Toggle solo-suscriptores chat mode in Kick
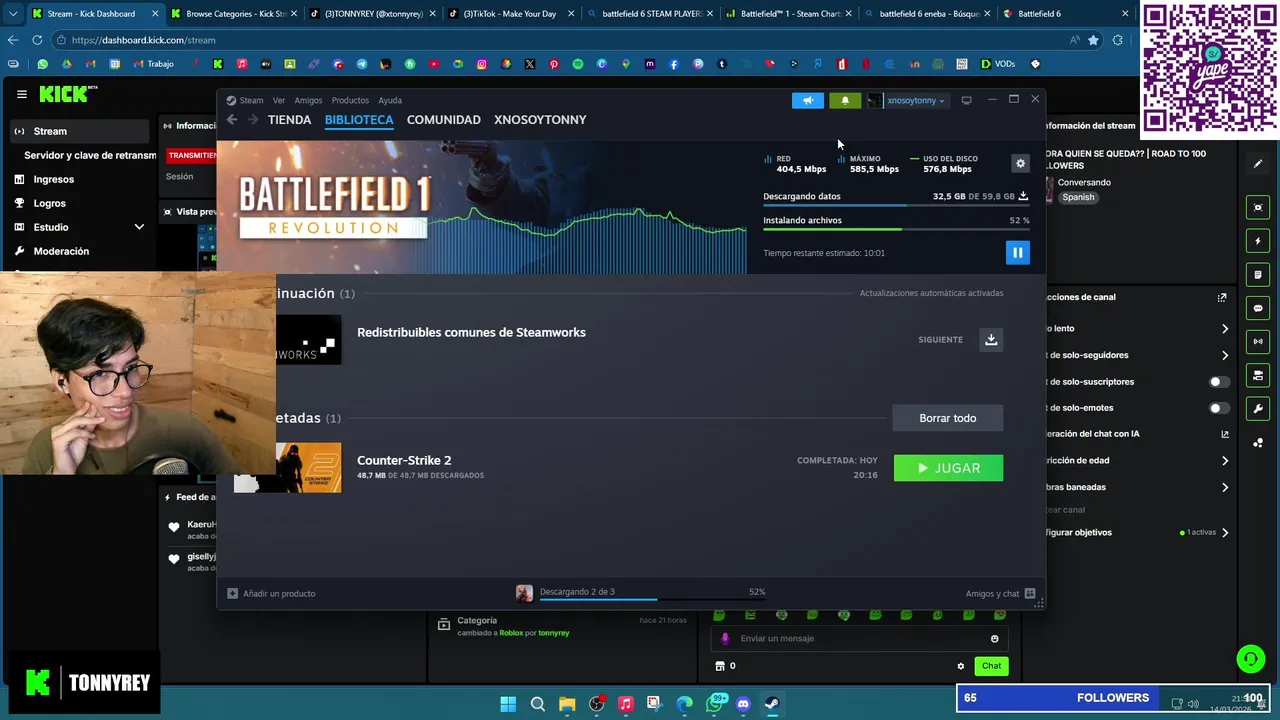 (x=1219, y=382)
